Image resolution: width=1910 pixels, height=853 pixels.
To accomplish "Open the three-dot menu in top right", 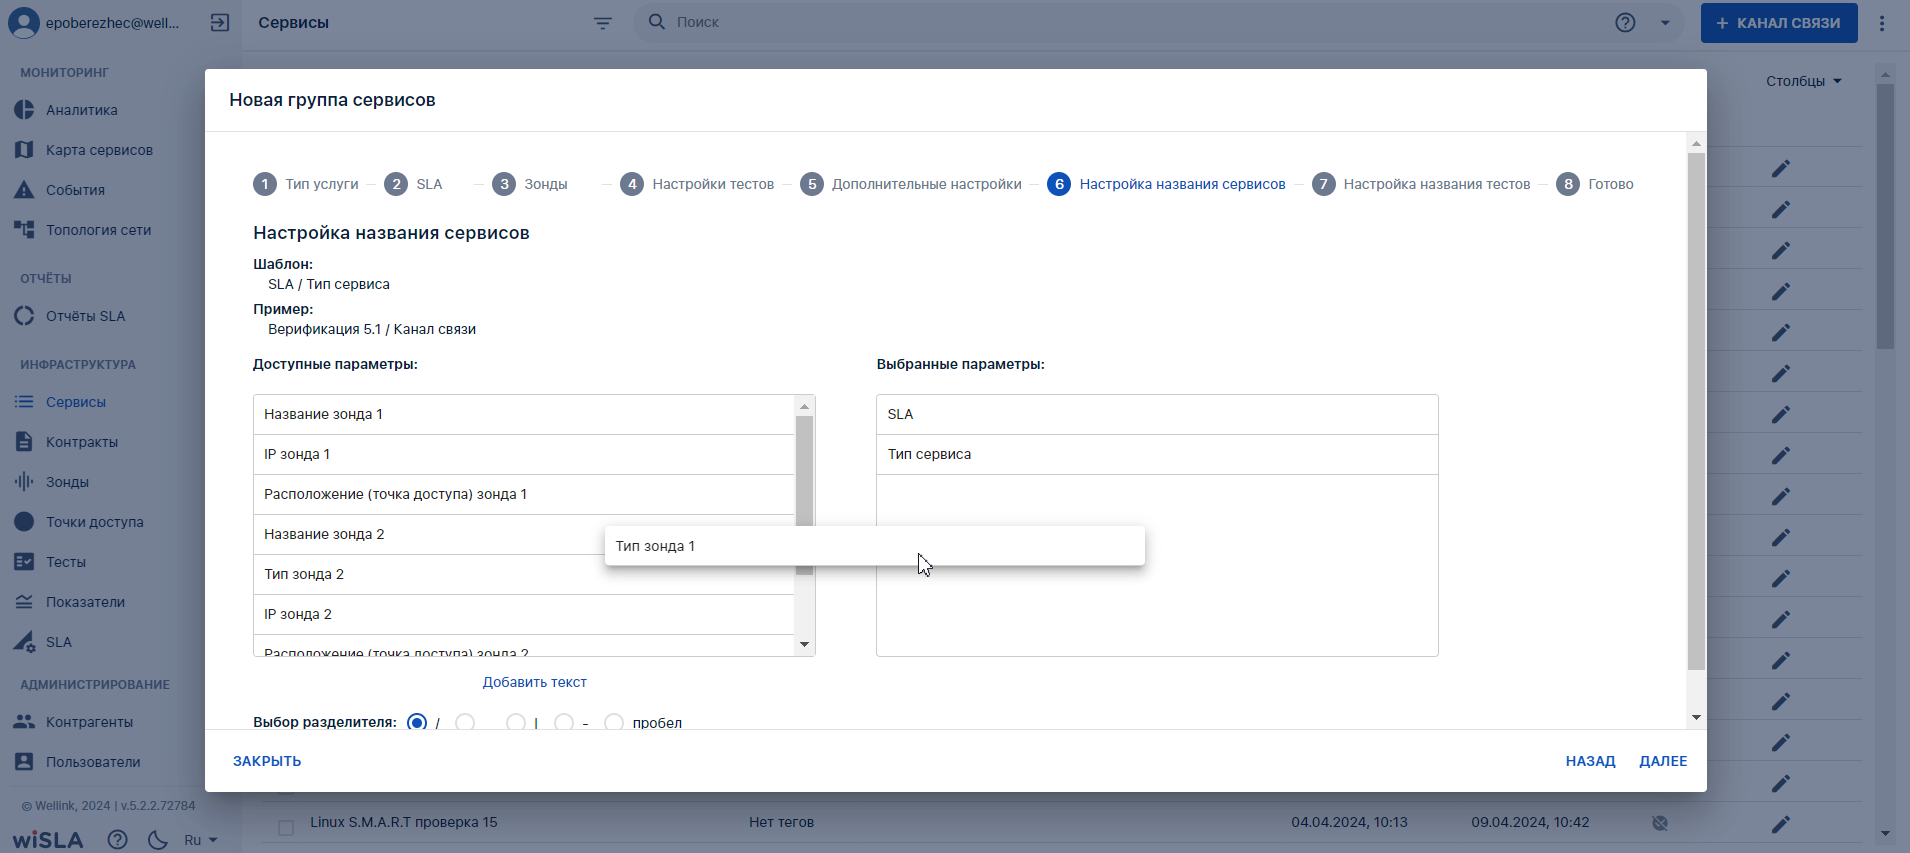I will pos(1882,23).
